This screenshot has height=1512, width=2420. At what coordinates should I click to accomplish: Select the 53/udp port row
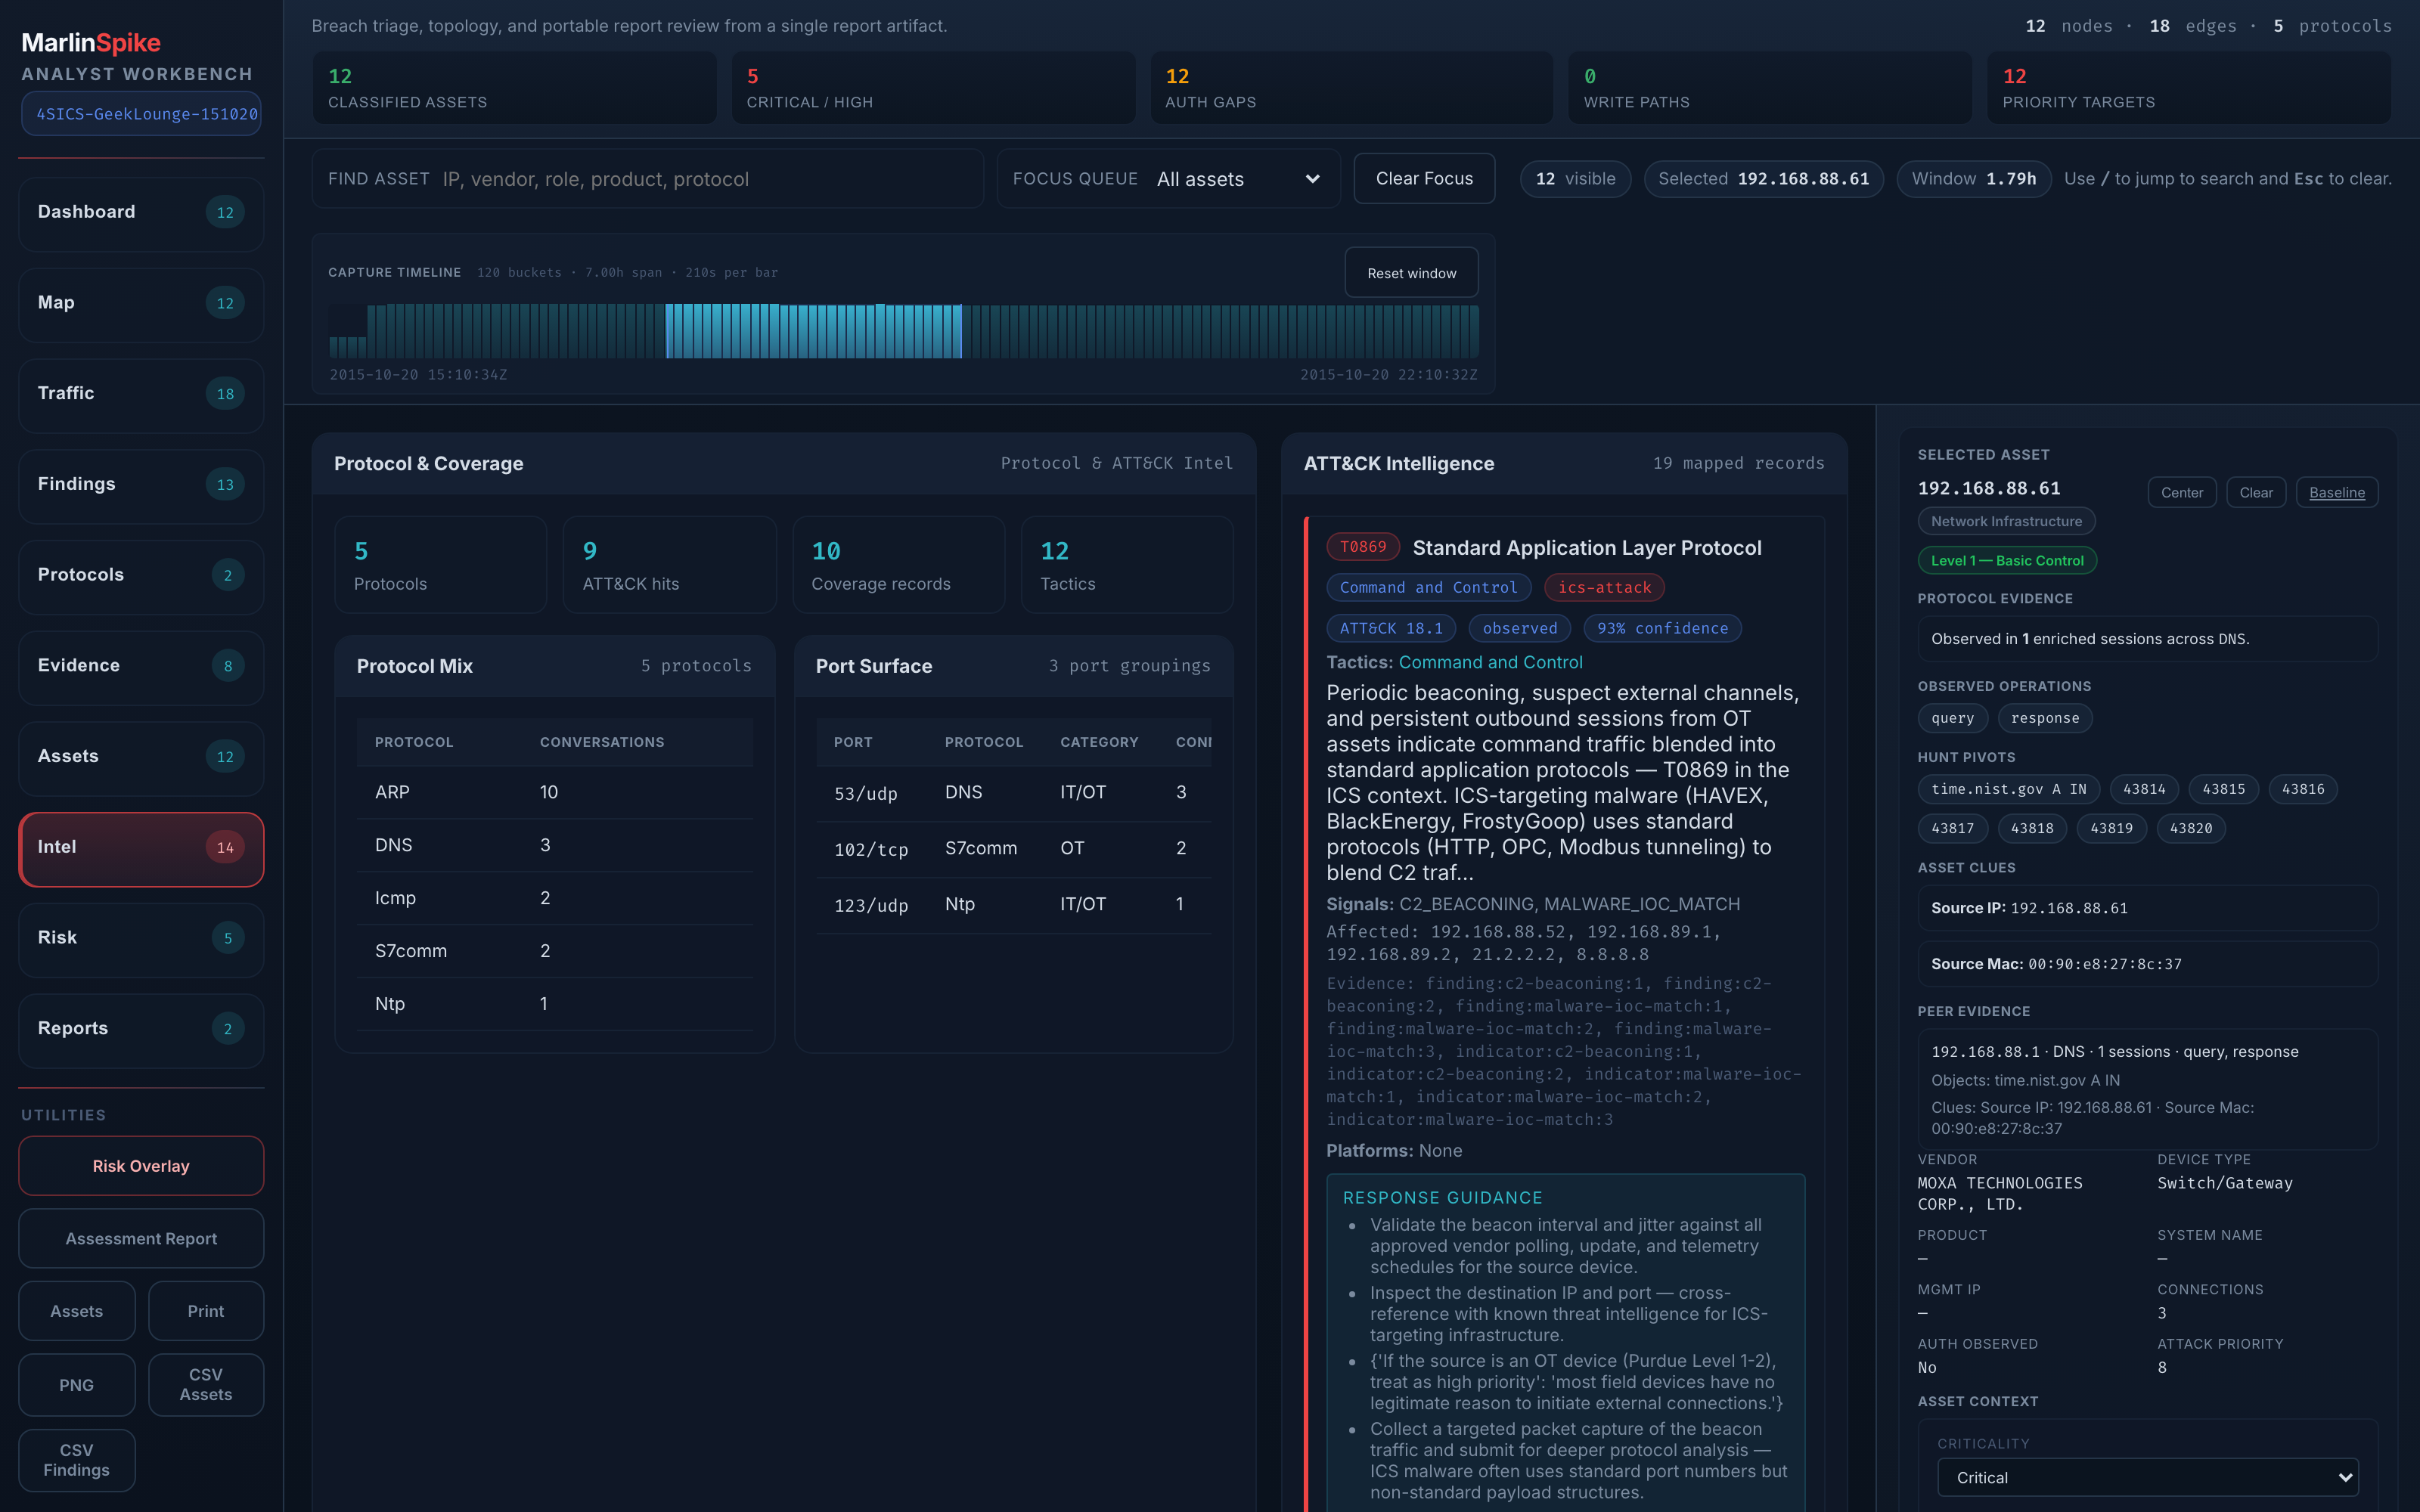(1013, 793)
